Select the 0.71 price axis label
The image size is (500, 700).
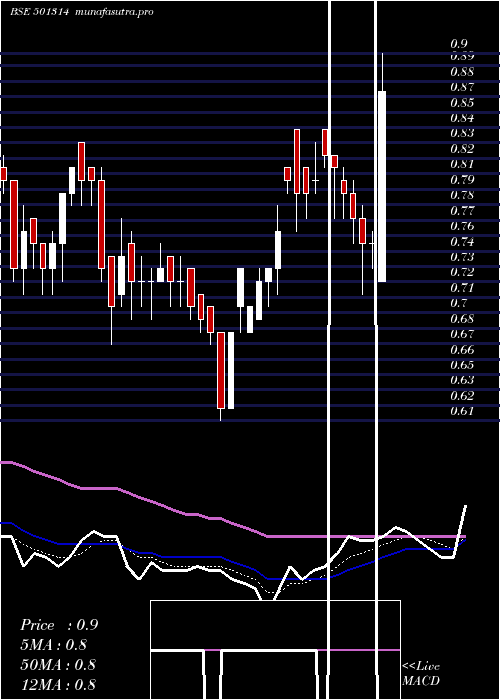pos(462,288)
